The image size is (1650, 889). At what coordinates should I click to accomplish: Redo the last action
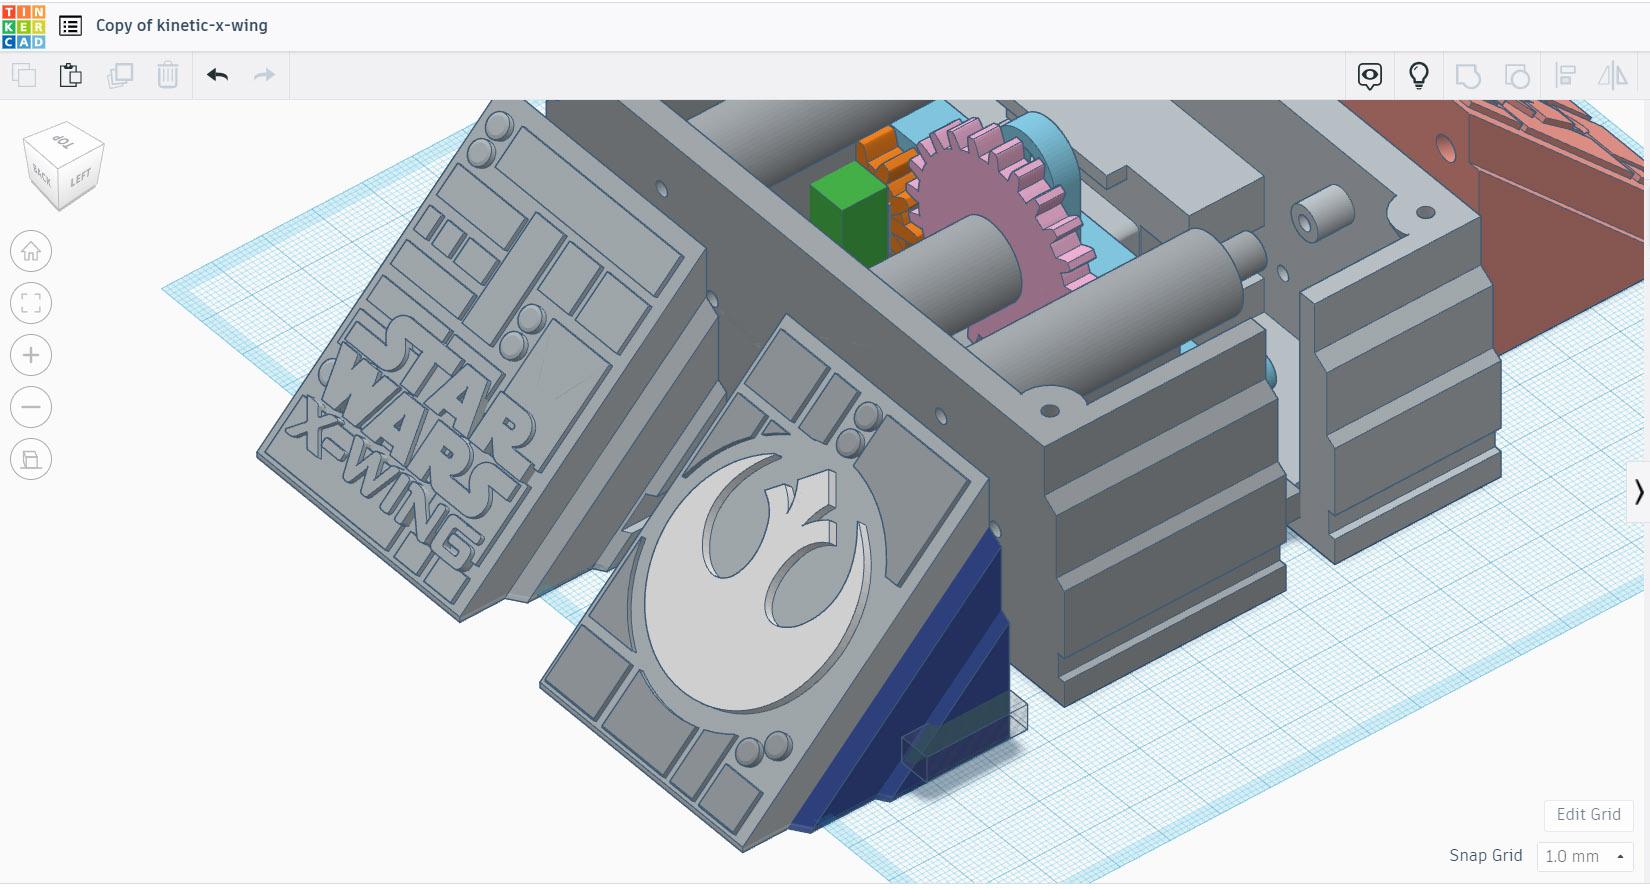click(x=264, y=75)
